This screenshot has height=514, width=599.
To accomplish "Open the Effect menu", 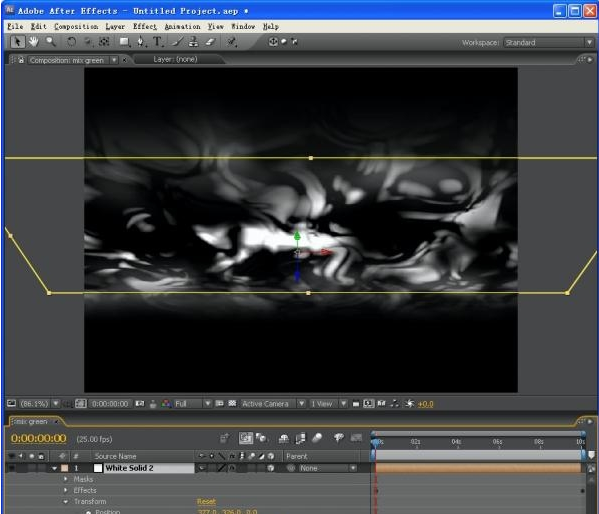I will 145,26.
